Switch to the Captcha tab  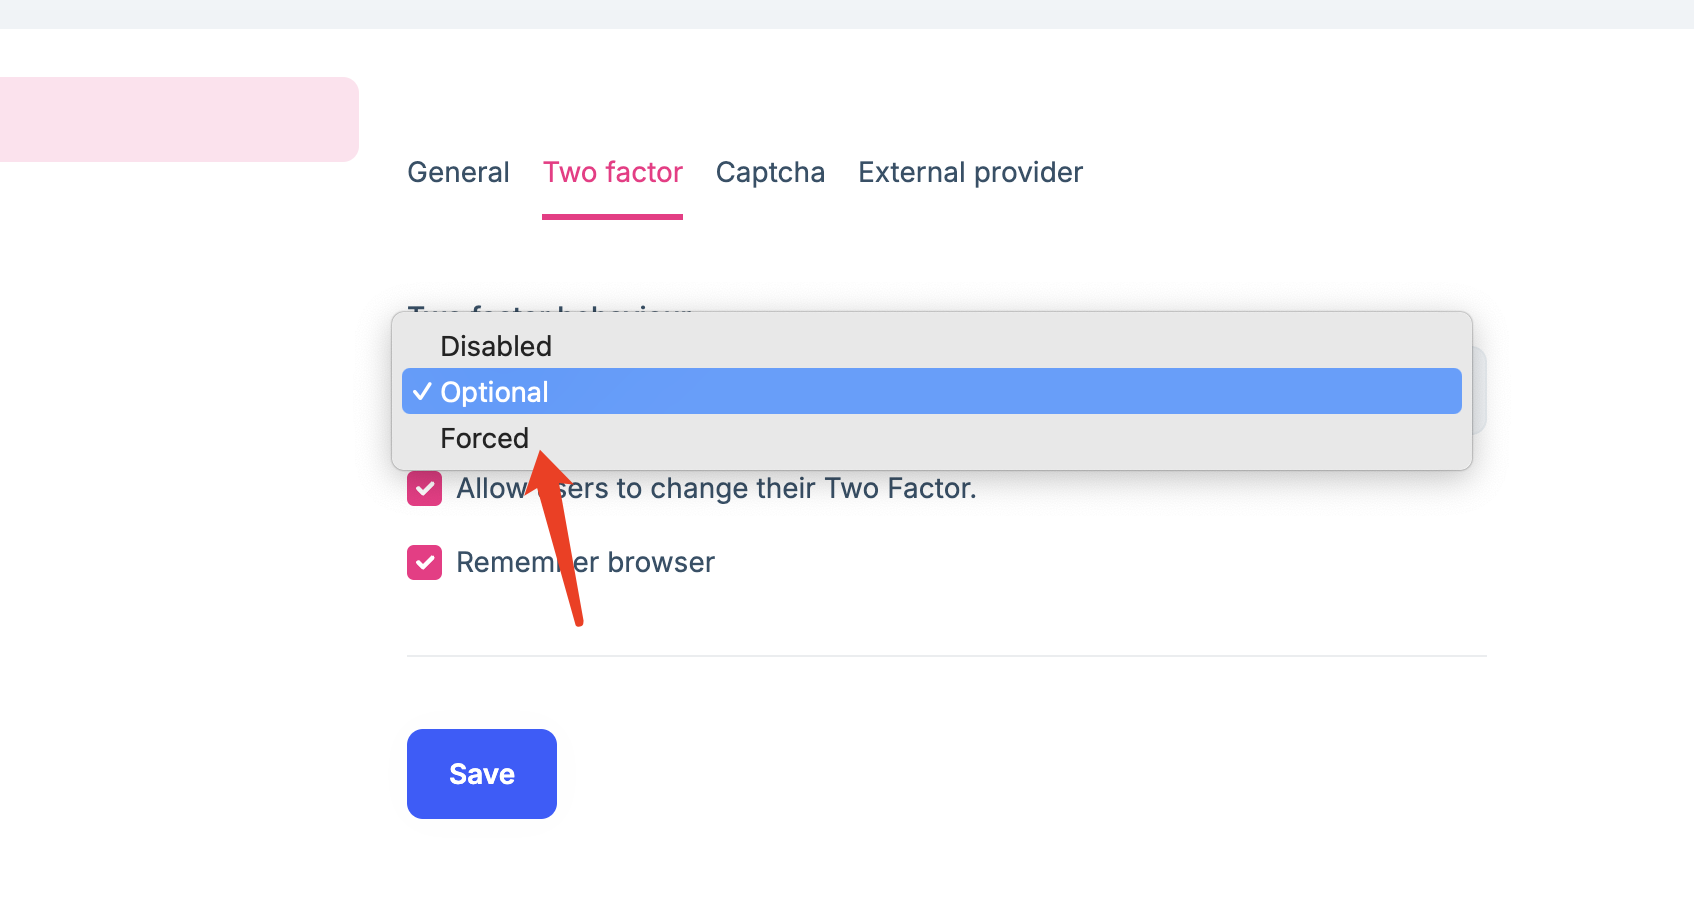pos(770,172)
